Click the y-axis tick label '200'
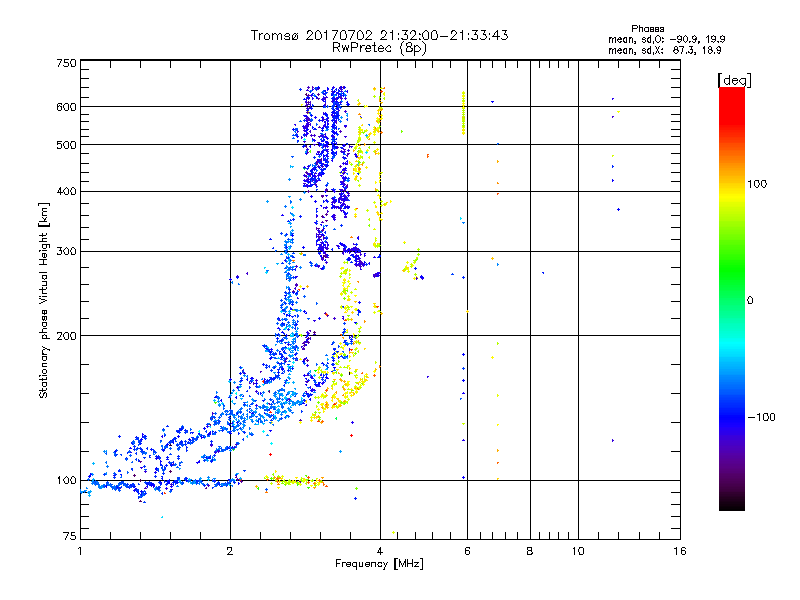The image size is (800, 600). [x=66, y=336]
